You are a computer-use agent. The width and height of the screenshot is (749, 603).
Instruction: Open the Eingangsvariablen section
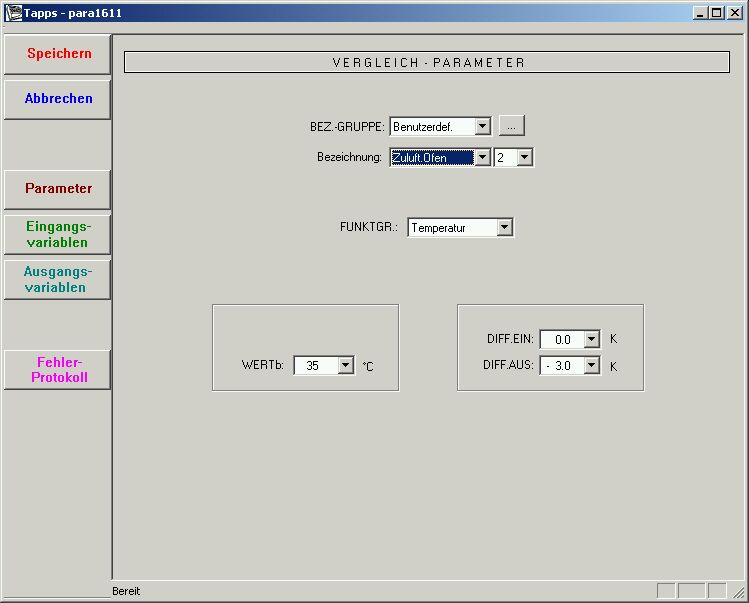(x=58, y=234)
